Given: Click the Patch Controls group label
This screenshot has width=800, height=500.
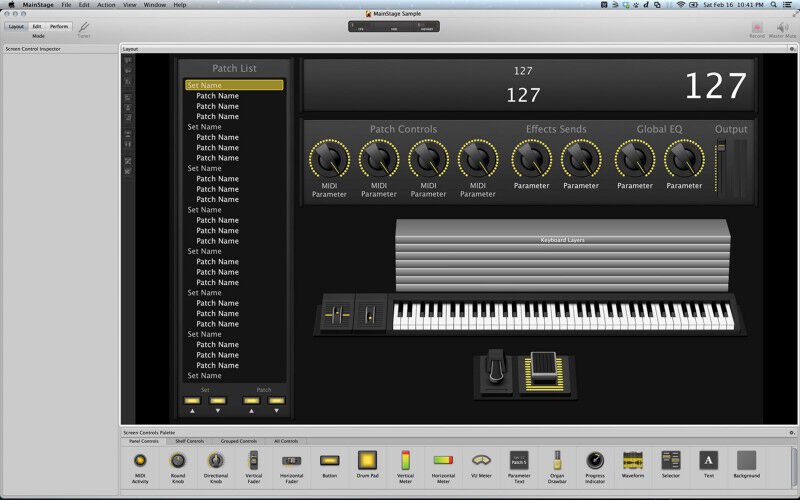Looking at the screenshot, I should (403, 129).
